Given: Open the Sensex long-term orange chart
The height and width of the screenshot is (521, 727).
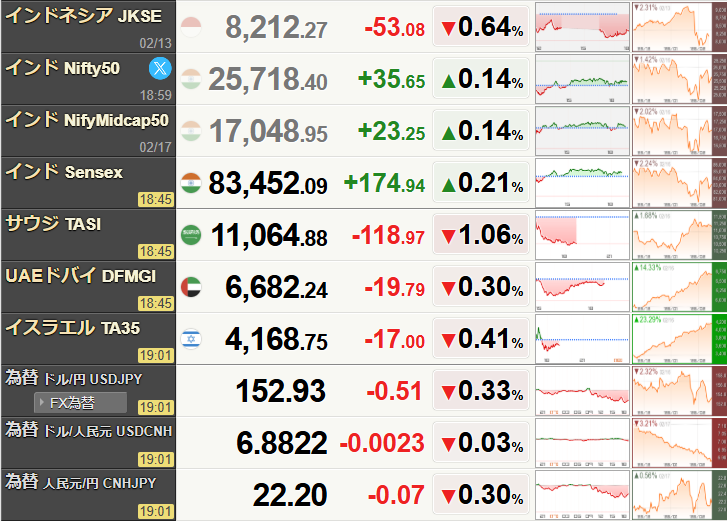Looking at the screenshot, I should point(679,183).
